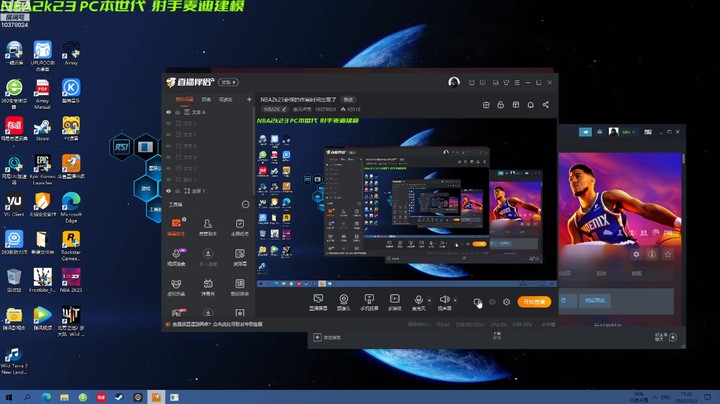720x404 pixels.
Task: Click add a game at the bottom of the Steam window
Action: point(327,337)
